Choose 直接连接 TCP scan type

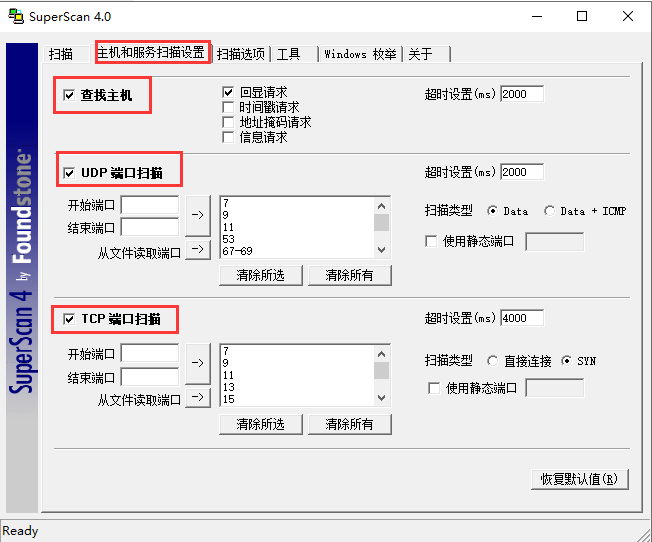pos(492,361)
